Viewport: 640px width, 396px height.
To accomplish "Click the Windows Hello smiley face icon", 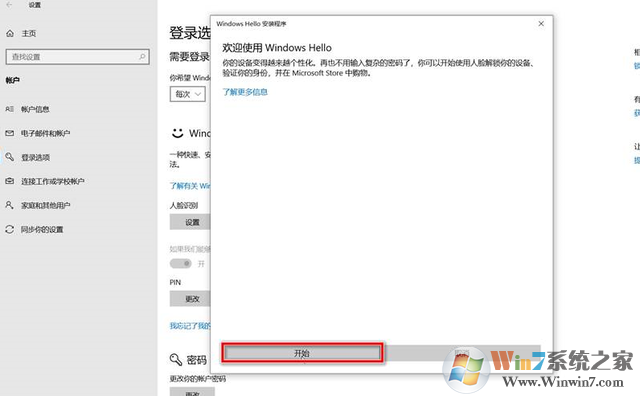I will (178, 133).
